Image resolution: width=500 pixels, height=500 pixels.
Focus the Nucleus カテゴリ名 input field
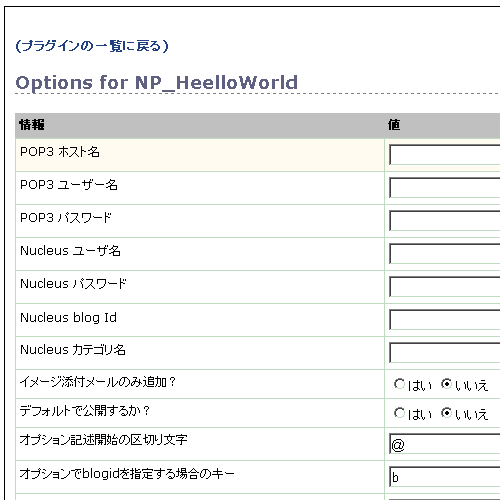click(x=445, y=353)
